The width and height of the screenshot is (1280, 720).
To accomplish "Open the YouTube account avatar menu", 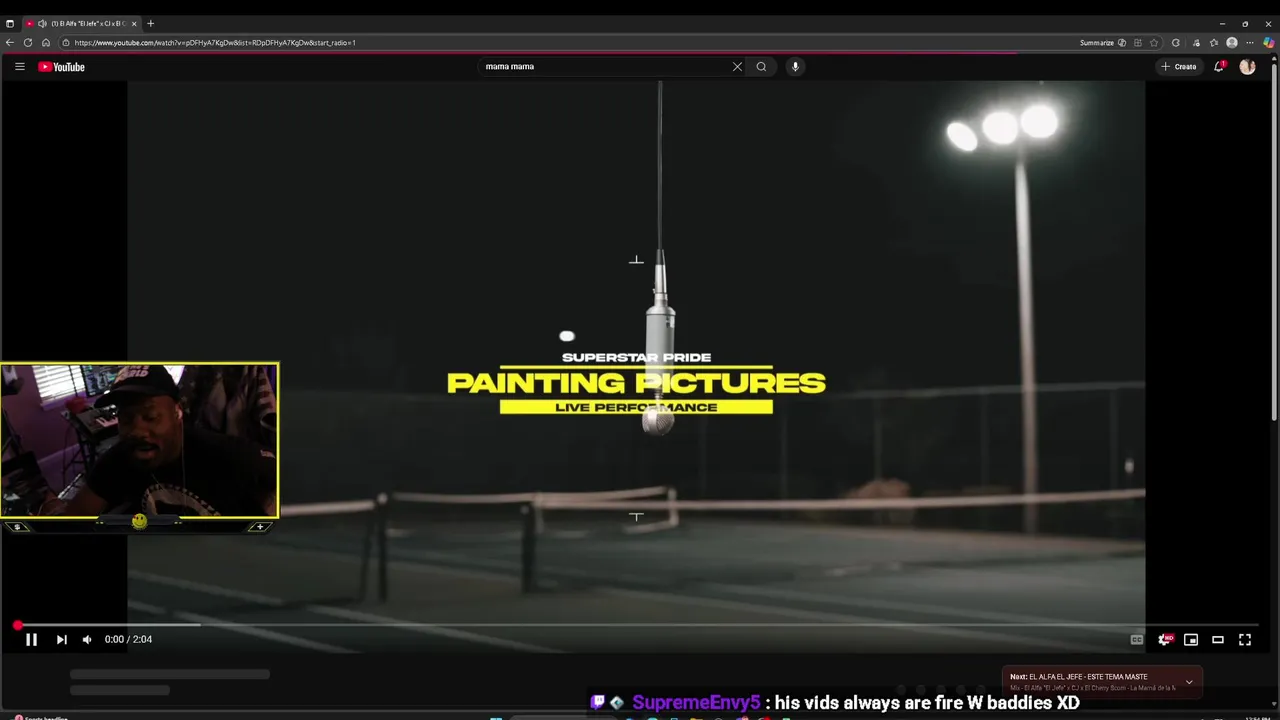I will pyautogui.click(x=1247, y=67).
